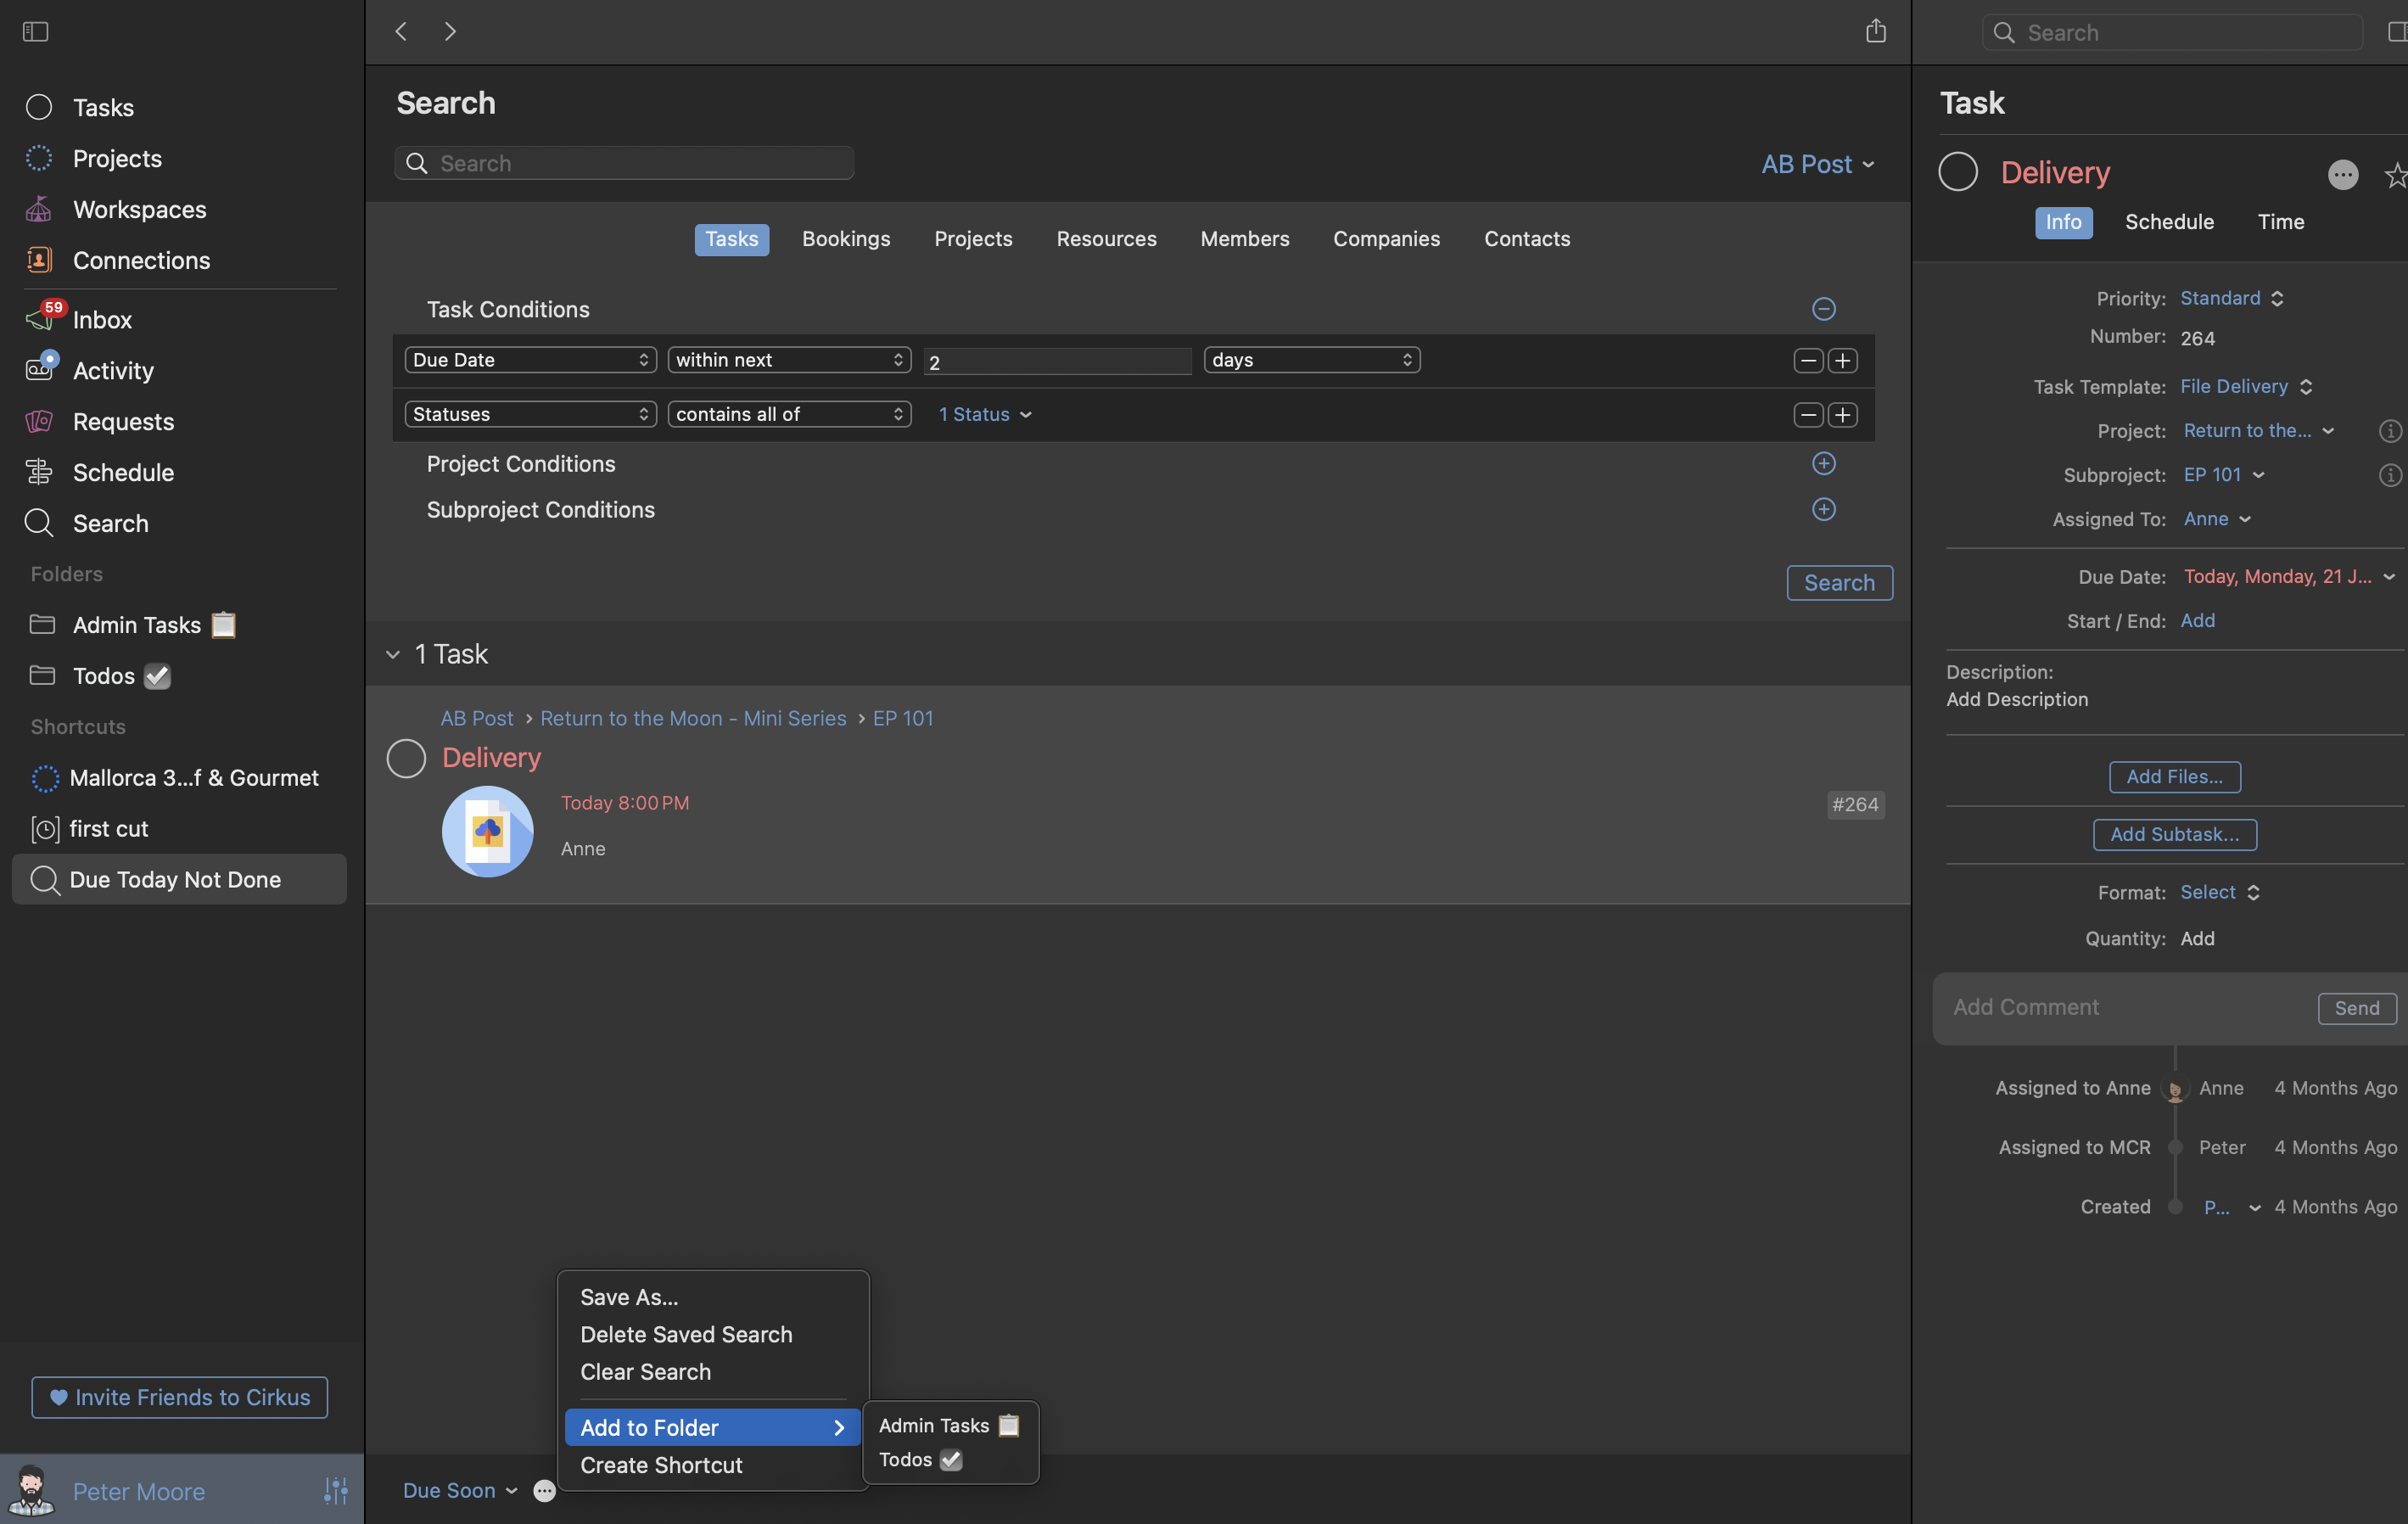Choose Create Shortcut from context menu
Viewport: 2408px width, 1524px height.
(x=661, y=1465)
